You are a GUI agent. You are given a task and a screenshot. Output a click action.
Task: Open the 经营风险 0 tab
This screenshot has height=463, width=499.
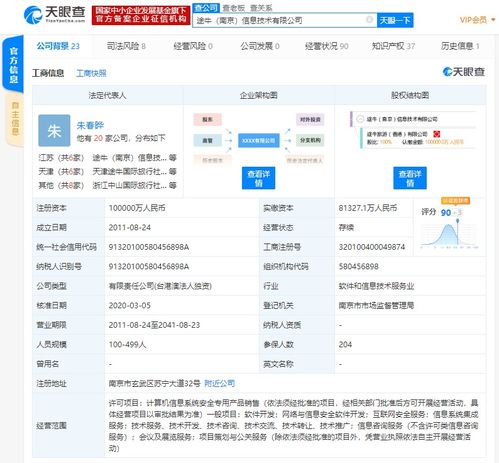[x=193, y=46]
